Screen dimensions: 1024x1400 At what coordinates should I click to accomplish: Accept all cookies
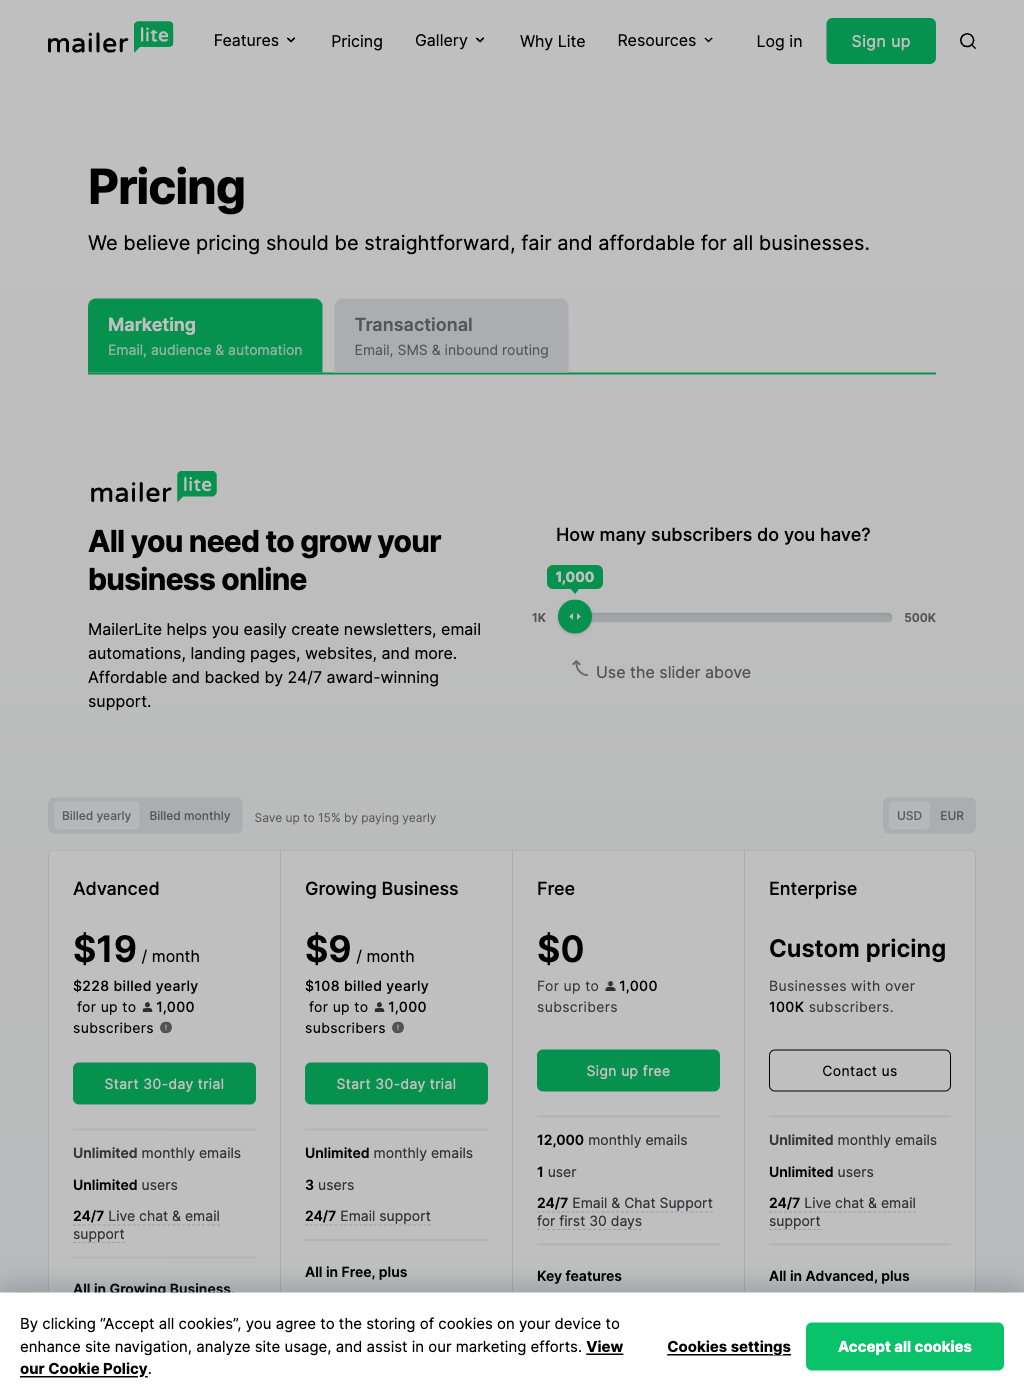tap(904, 1347)
